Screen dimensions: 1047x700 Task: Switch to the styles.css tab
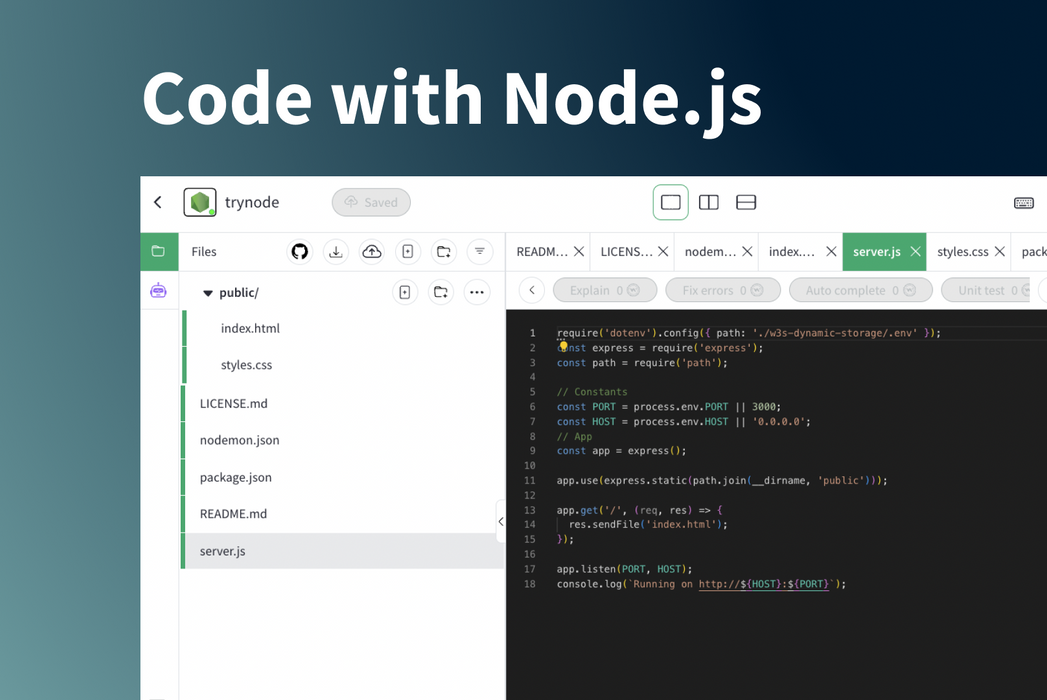964,251
